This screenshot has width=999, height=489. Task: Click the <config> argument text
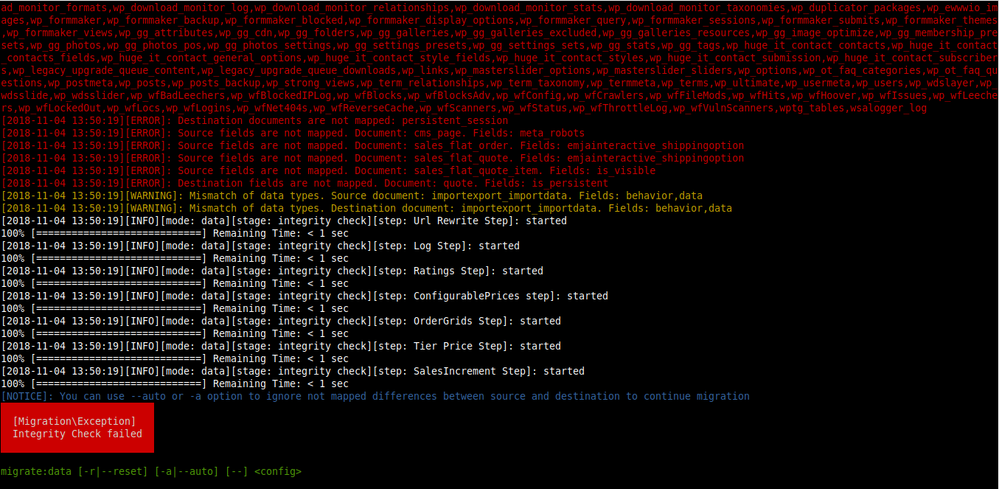[x=278, y=472]
